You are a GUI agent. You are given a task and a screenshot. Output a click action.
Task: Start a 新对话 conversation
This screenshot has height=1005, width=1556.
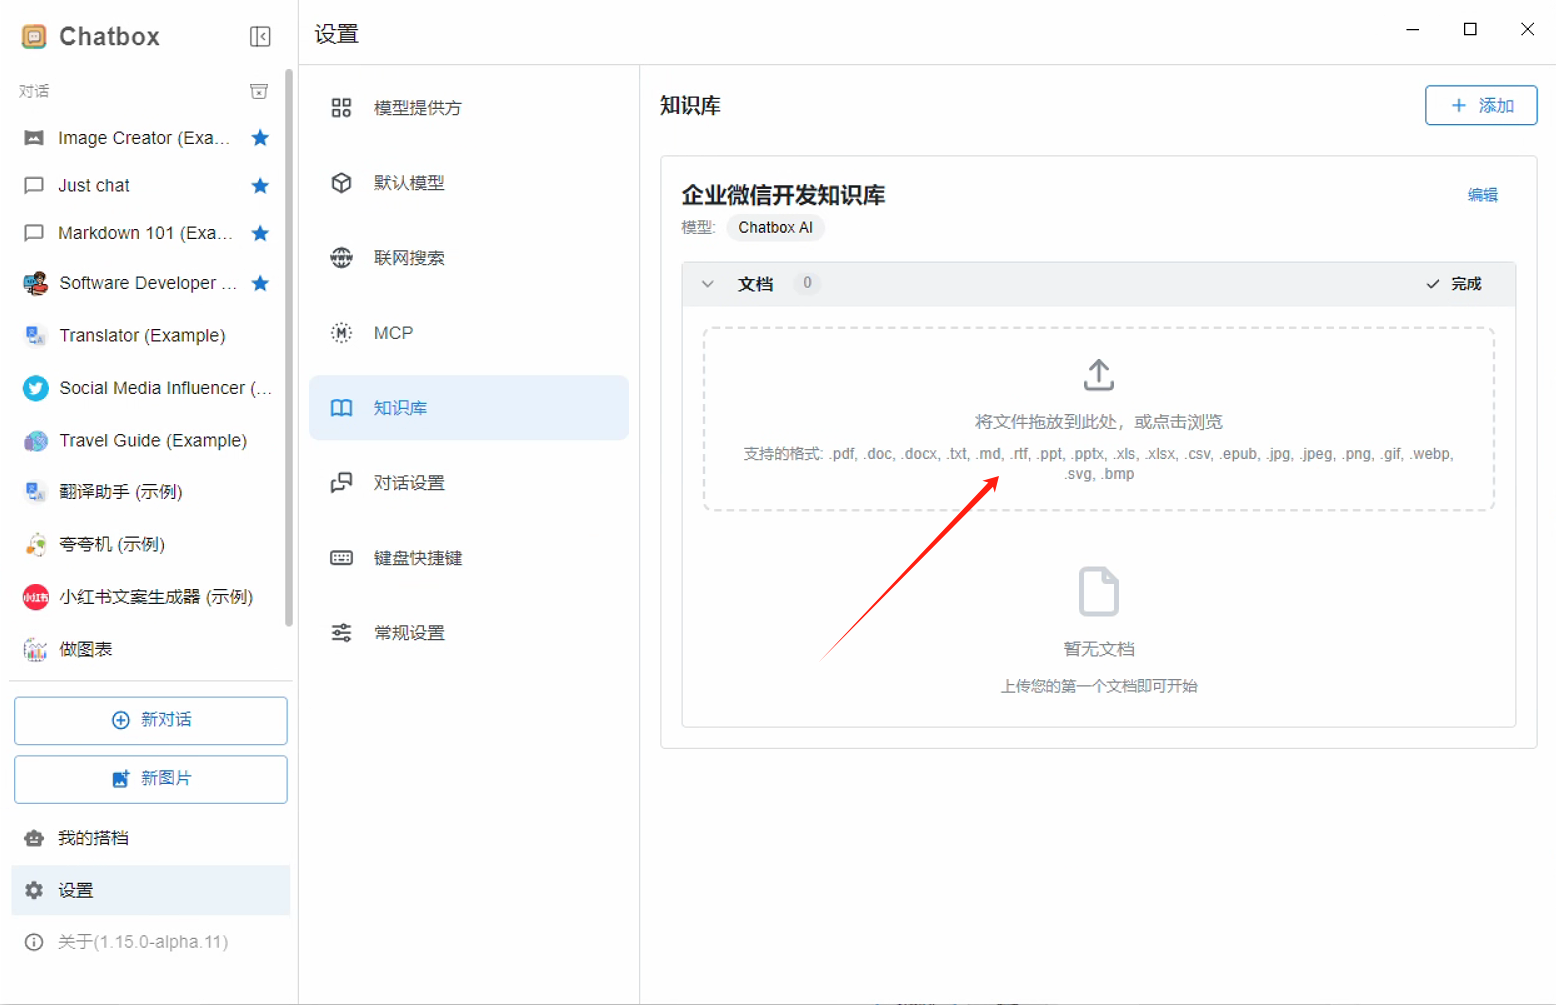coord(151,720)
